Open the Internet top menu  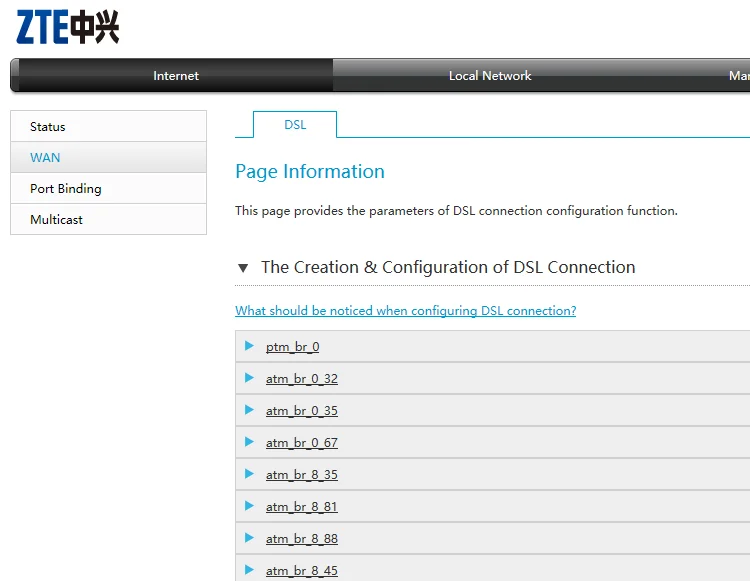tap(176, 76)
